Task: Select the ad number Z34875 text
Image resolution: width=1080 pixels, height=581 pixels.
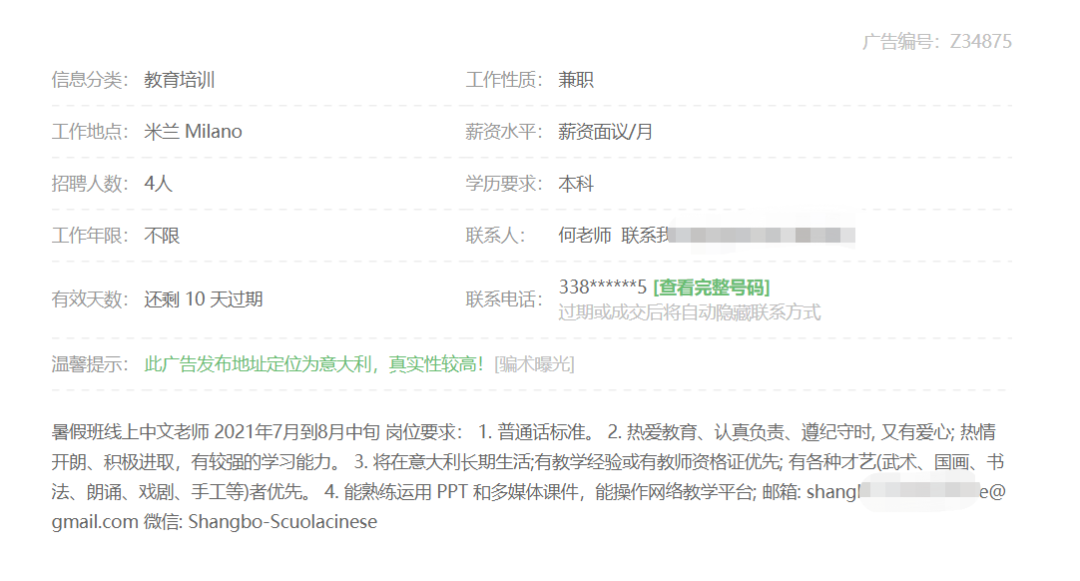Action: [980, 41]
